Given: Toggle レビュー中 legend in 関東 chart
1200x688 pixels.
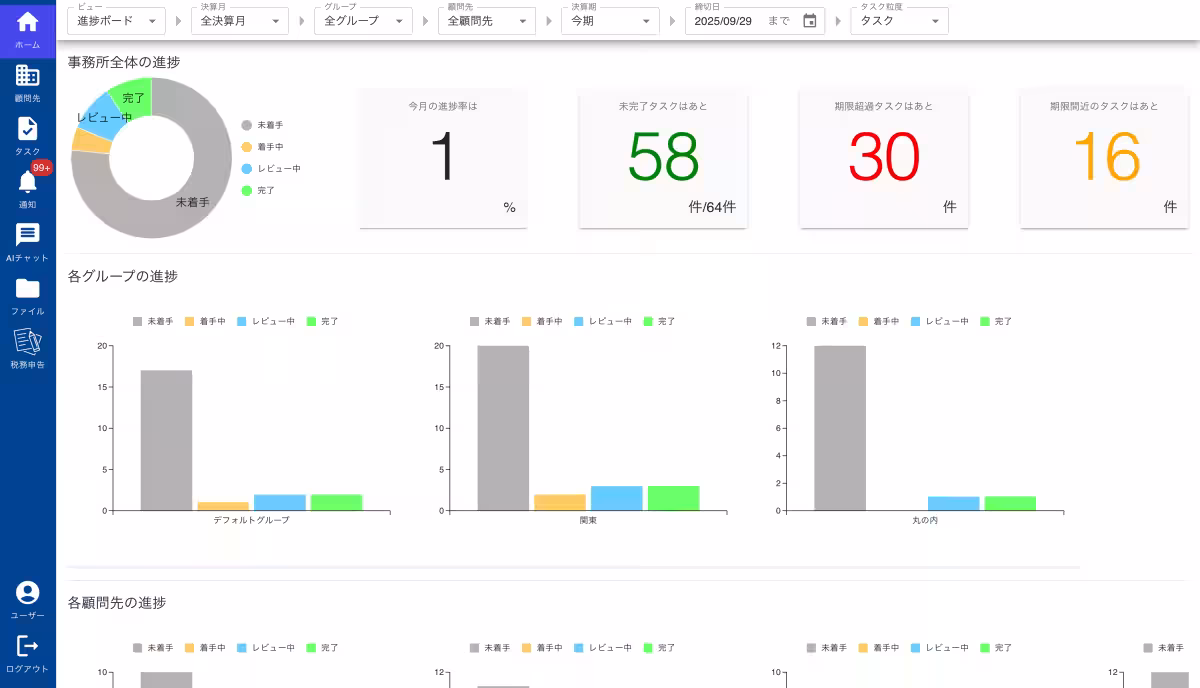Looking at the screenshot, I should [601, 321].
